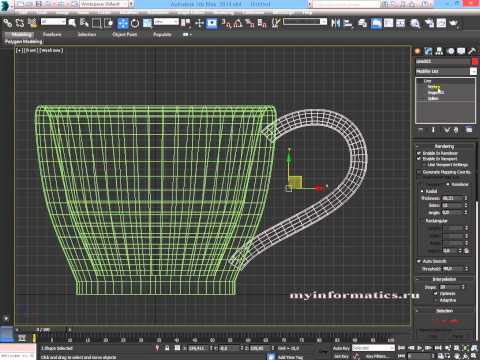Viewport: 480px width, 360px height.
Task: Open the Selection ribbon tab
Action: click(87, 34)
